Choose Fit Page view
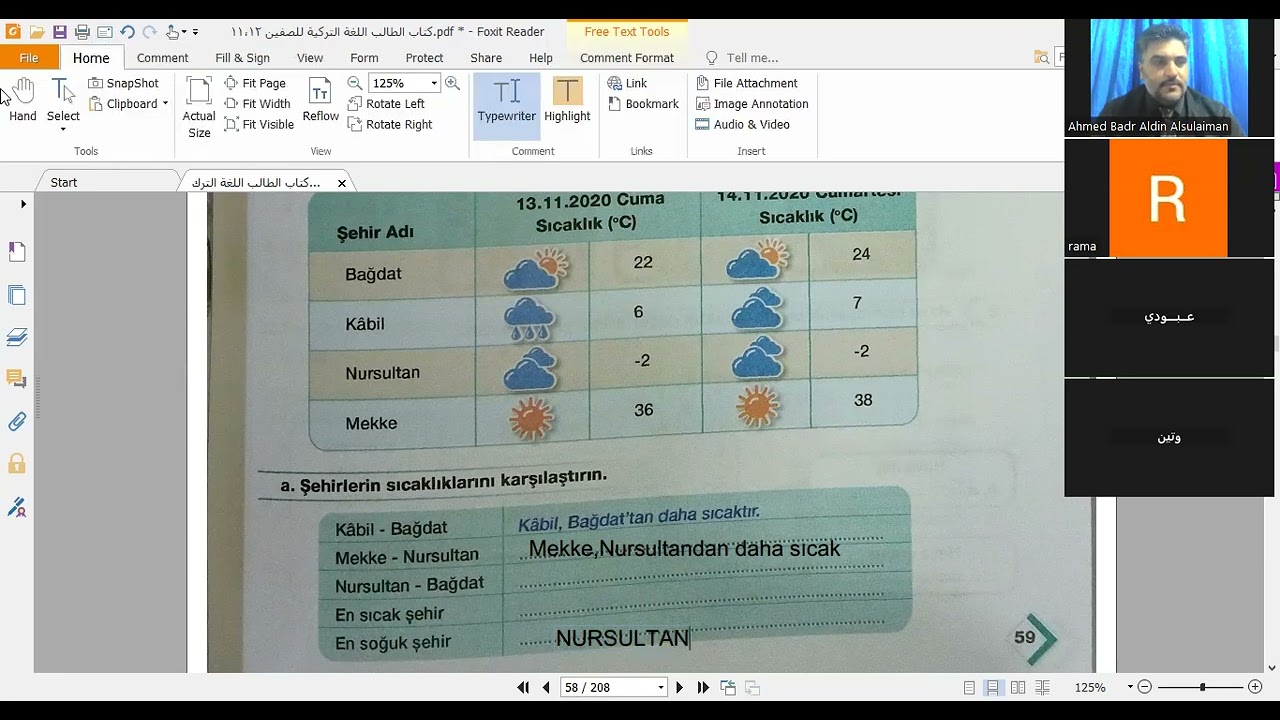This screenshot has width=1280, height=720. pyautogui.click(x=255, y=83)
